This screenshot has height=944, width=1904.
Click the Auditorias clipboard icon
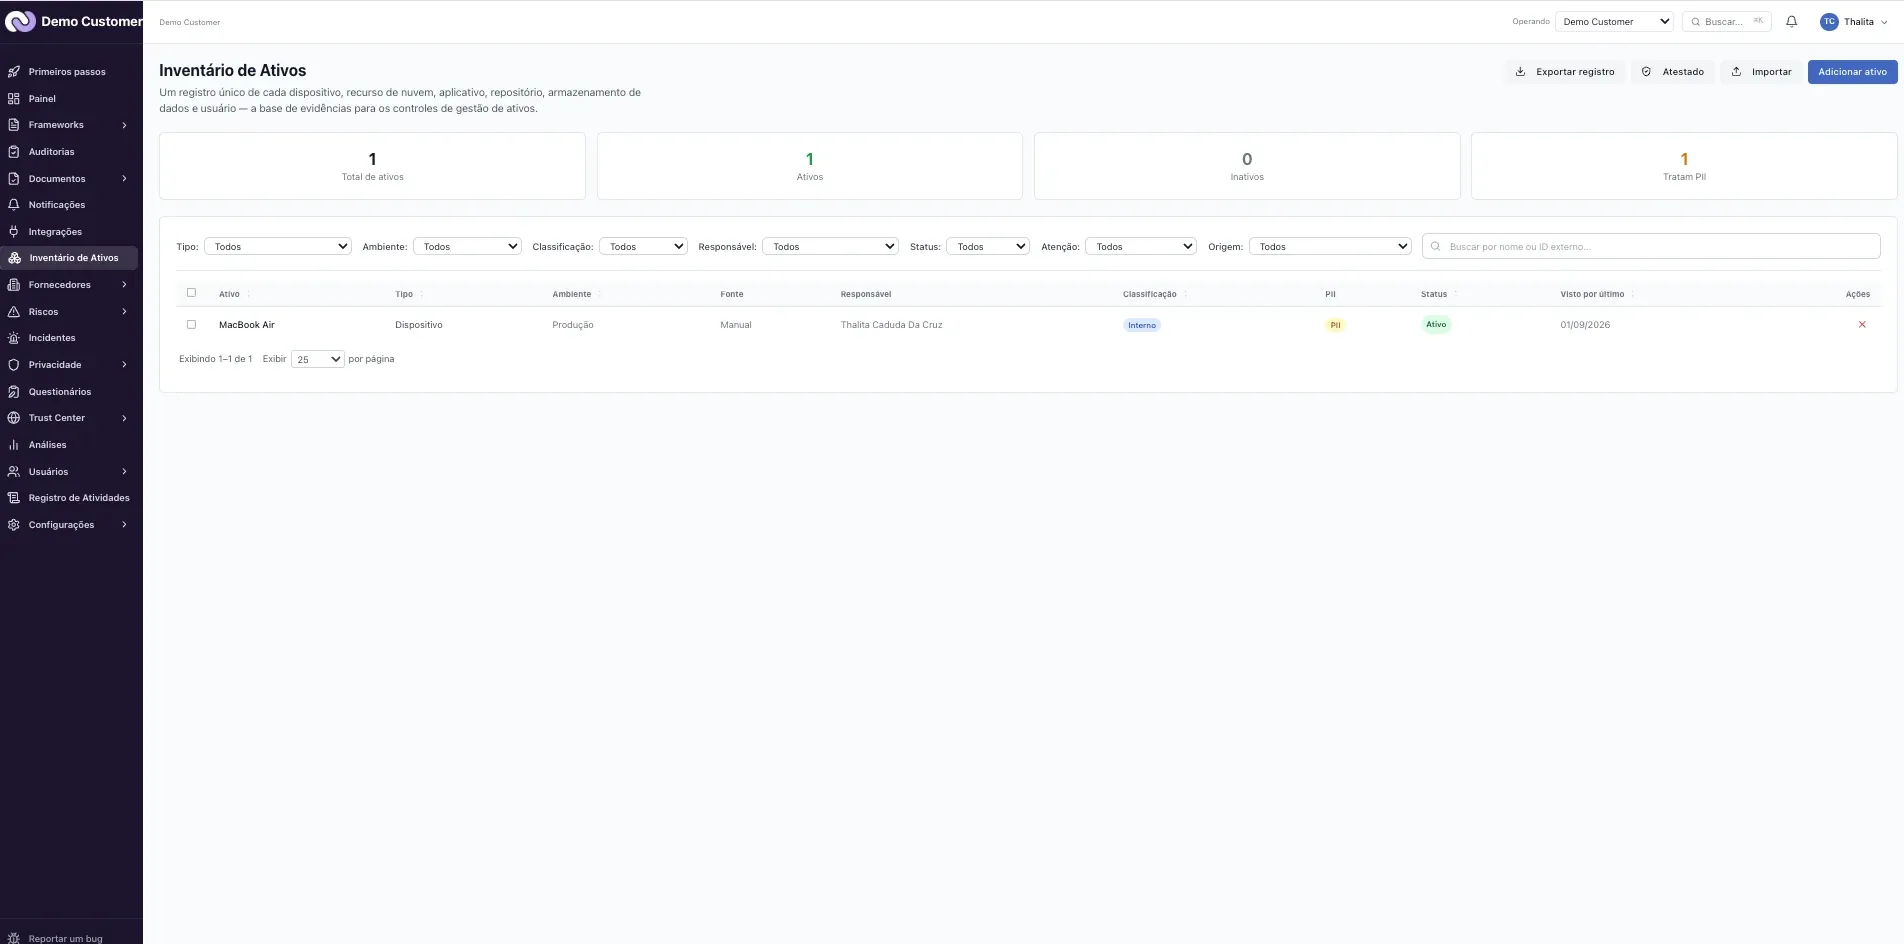tap(14, 152)
